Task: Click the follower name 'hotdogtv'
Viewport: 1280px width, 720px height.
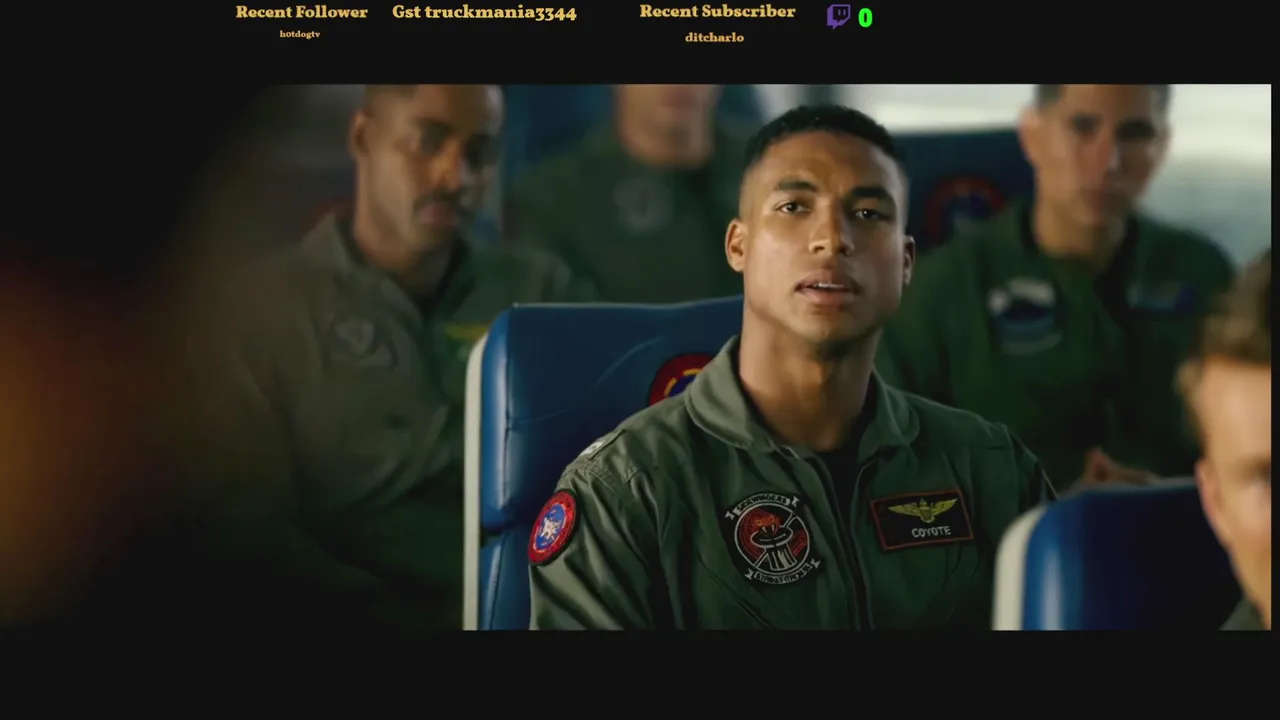Action: point(300,34)
